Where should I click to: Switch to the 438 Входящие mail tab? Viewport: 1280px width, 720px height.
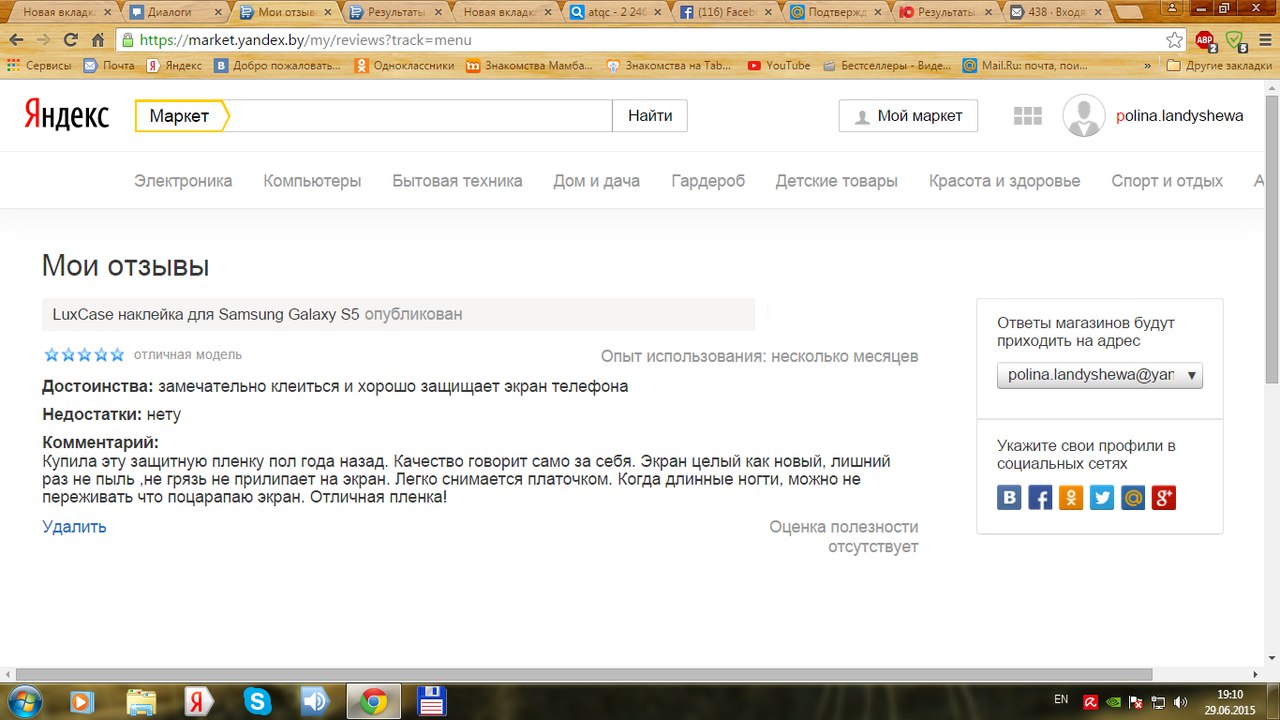1056,12
